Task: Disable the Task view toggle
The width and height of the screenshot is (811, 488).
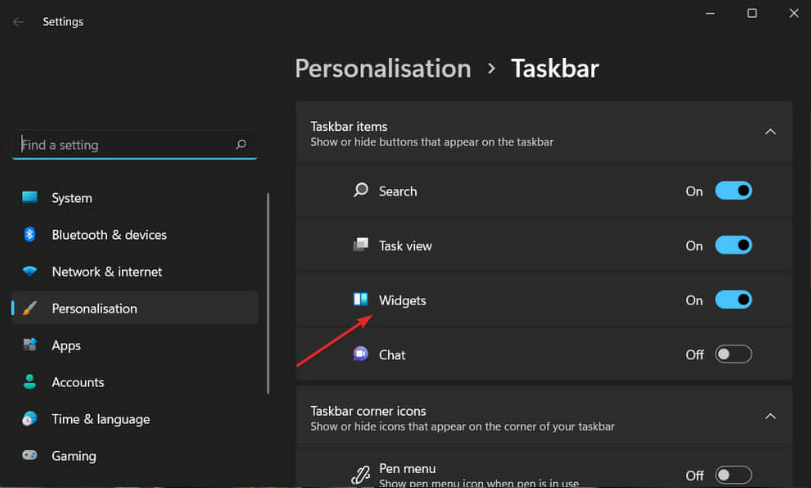Action: [x=733, y=245]
